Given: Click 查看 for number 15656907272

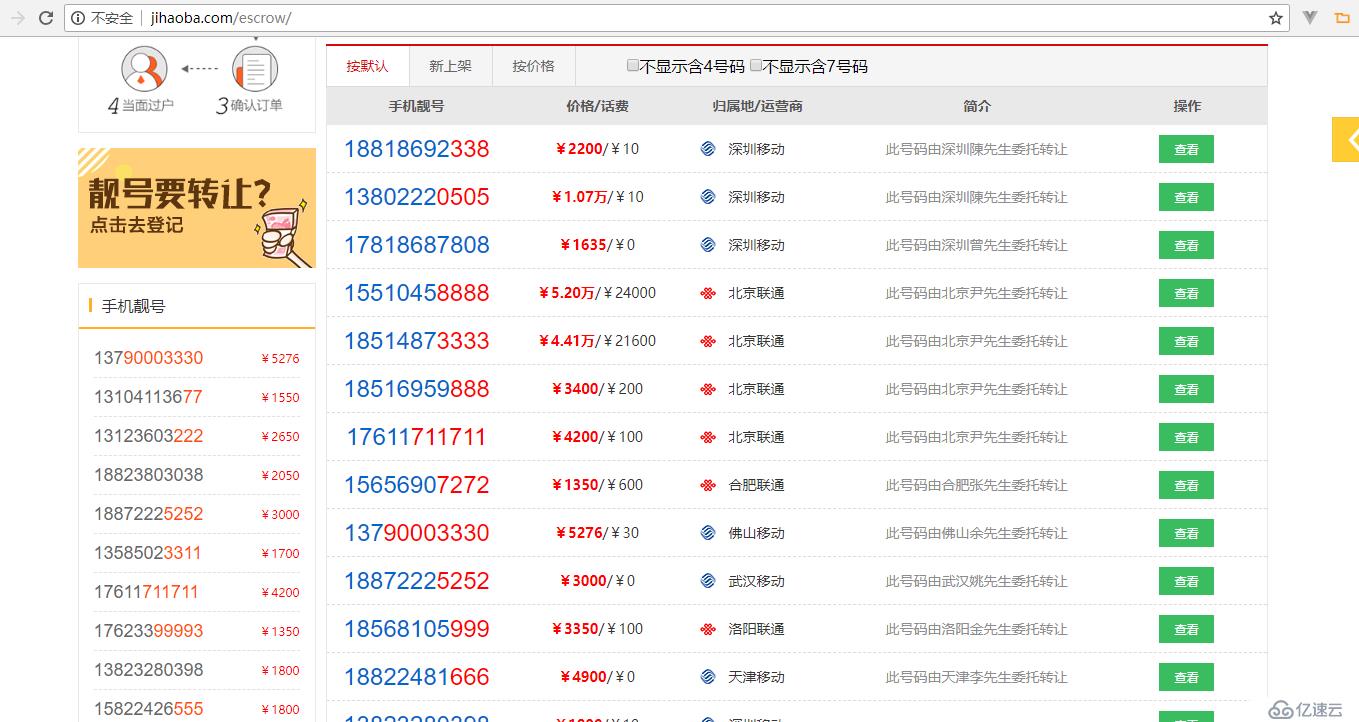Looking at the screenshot, I should click(1186, 485).
